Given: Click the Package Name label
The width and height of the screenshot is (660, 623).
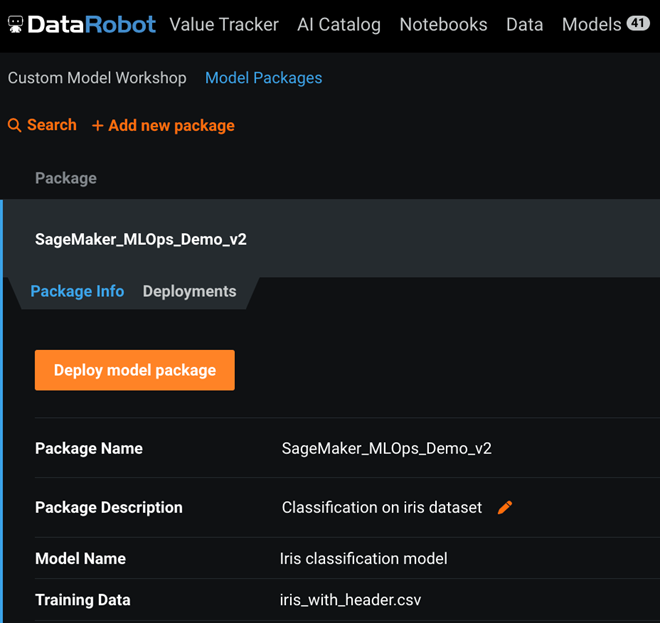Looking at the screenshot, I should (89, 448).
